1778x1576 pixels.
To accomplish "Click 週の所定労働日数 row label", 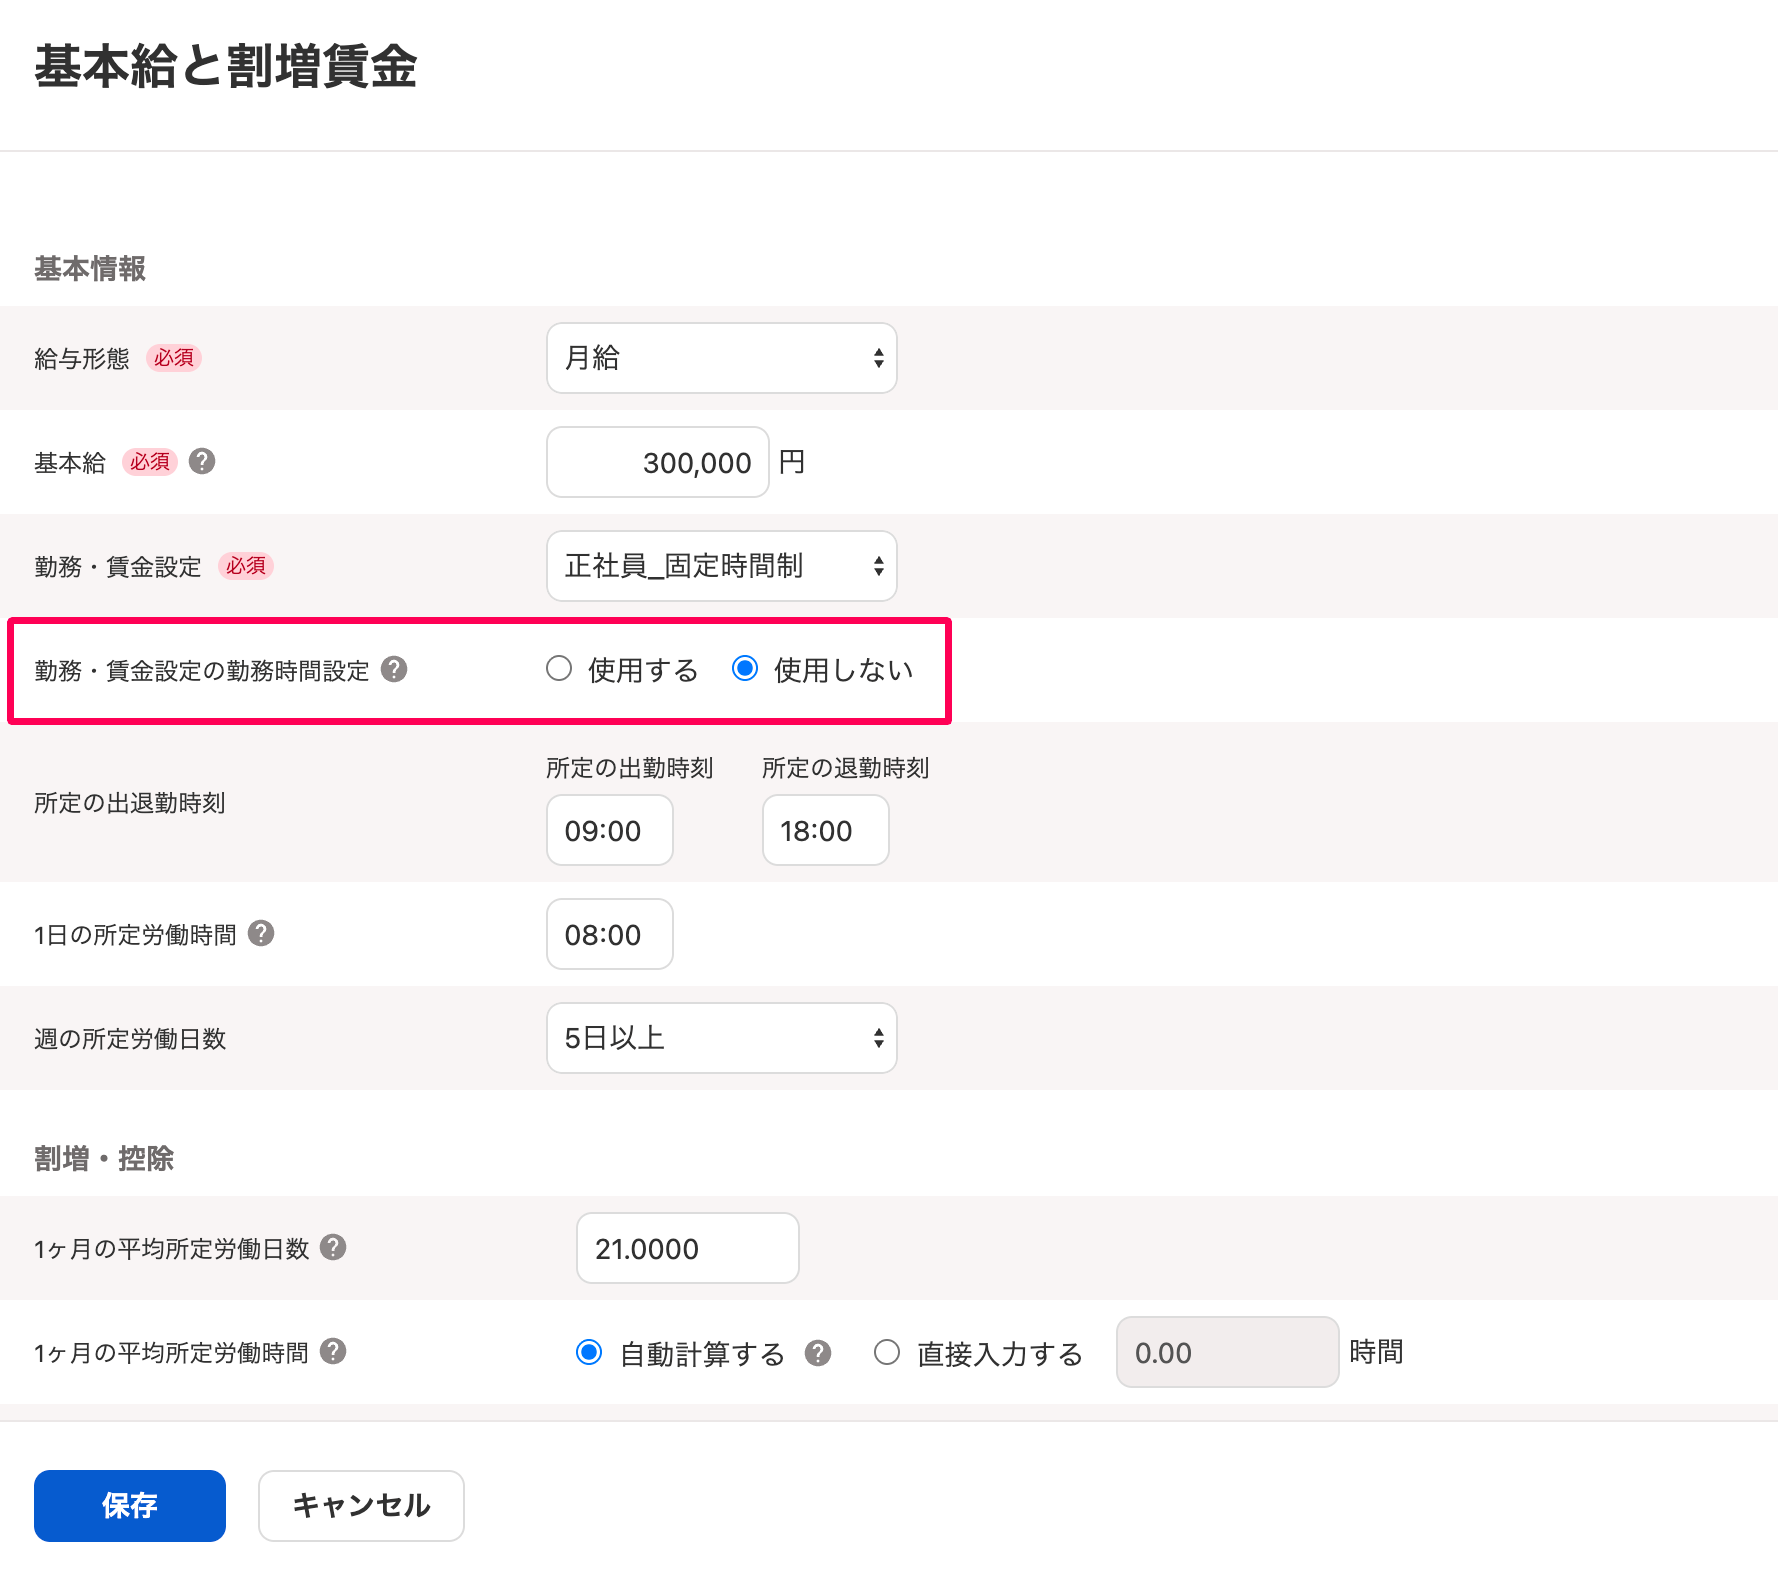I will pyautogui.click(x=130, y=1039).
